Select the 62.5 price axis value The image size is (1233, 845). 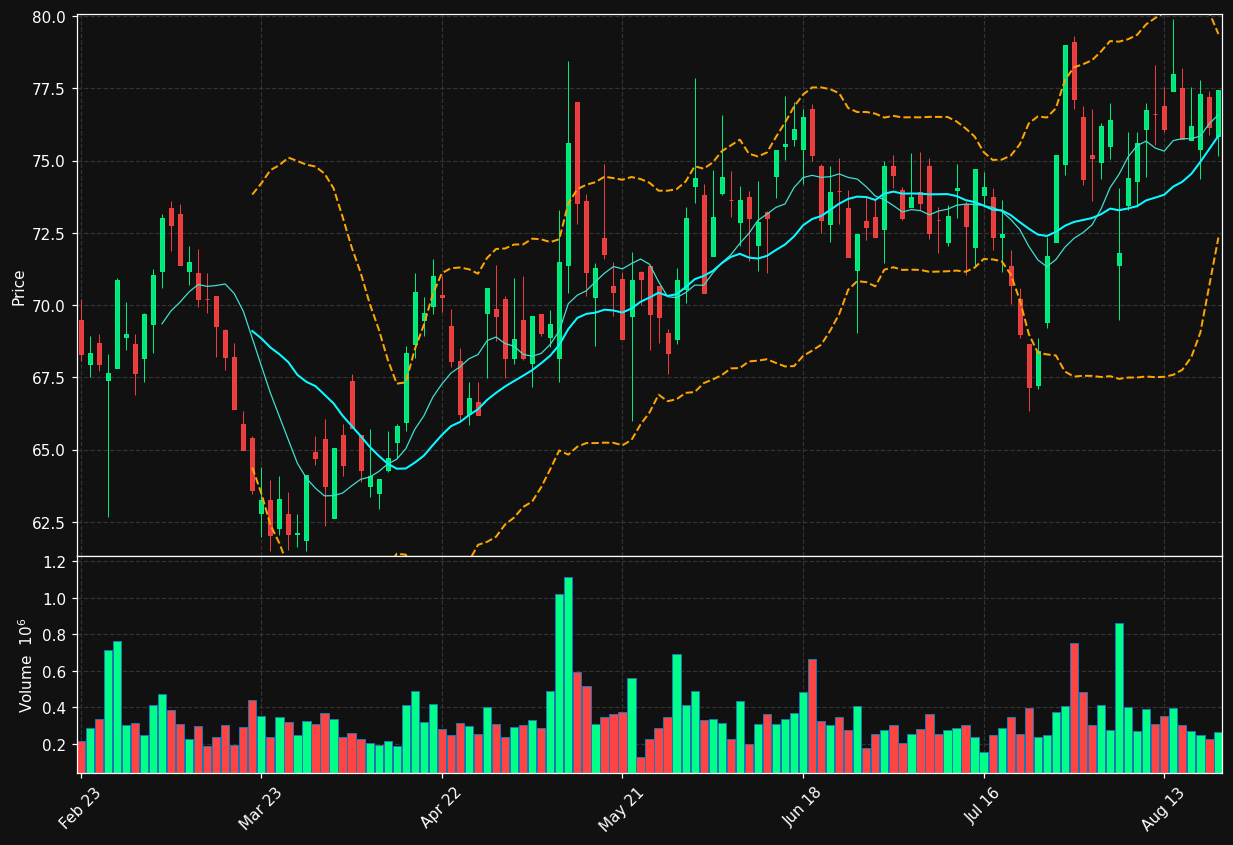pyautogui.click(x=48, y=523)
